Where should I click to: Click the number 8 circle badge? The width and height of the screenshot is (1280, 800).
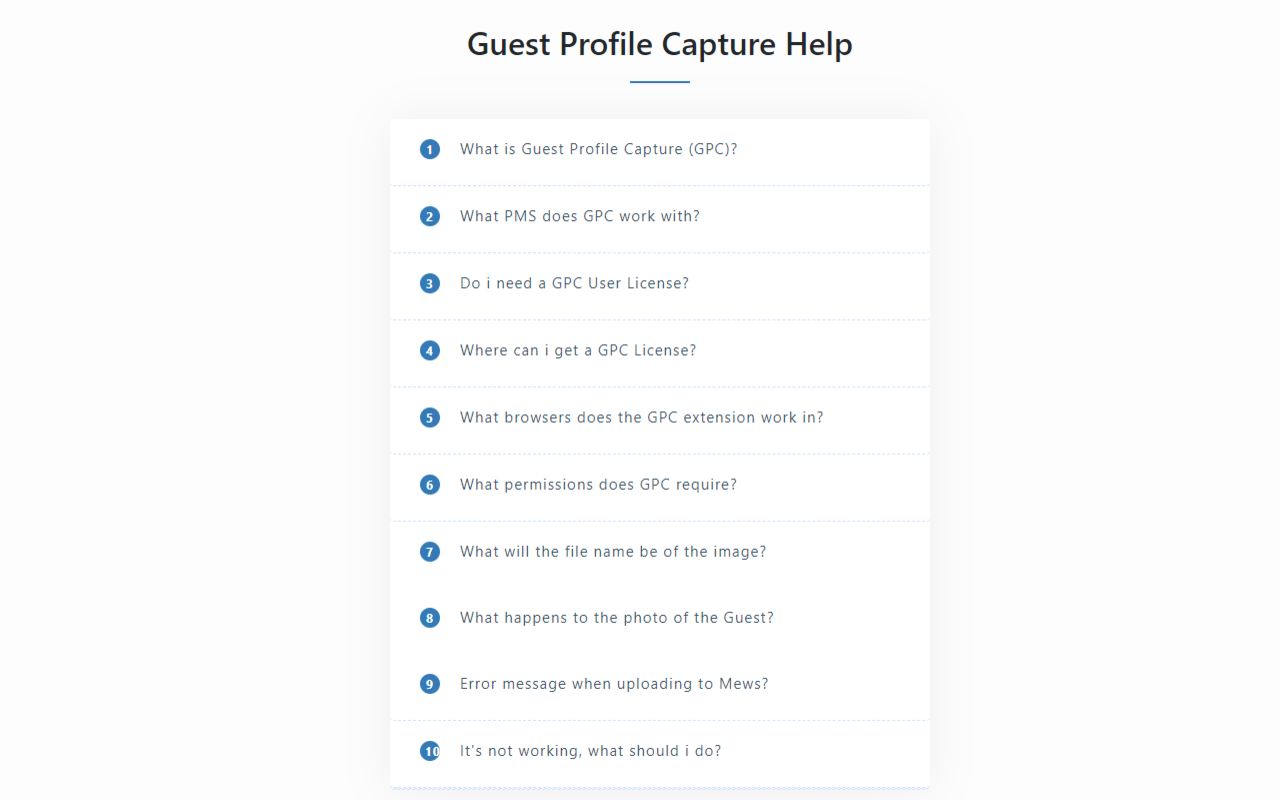pos(430,618)
